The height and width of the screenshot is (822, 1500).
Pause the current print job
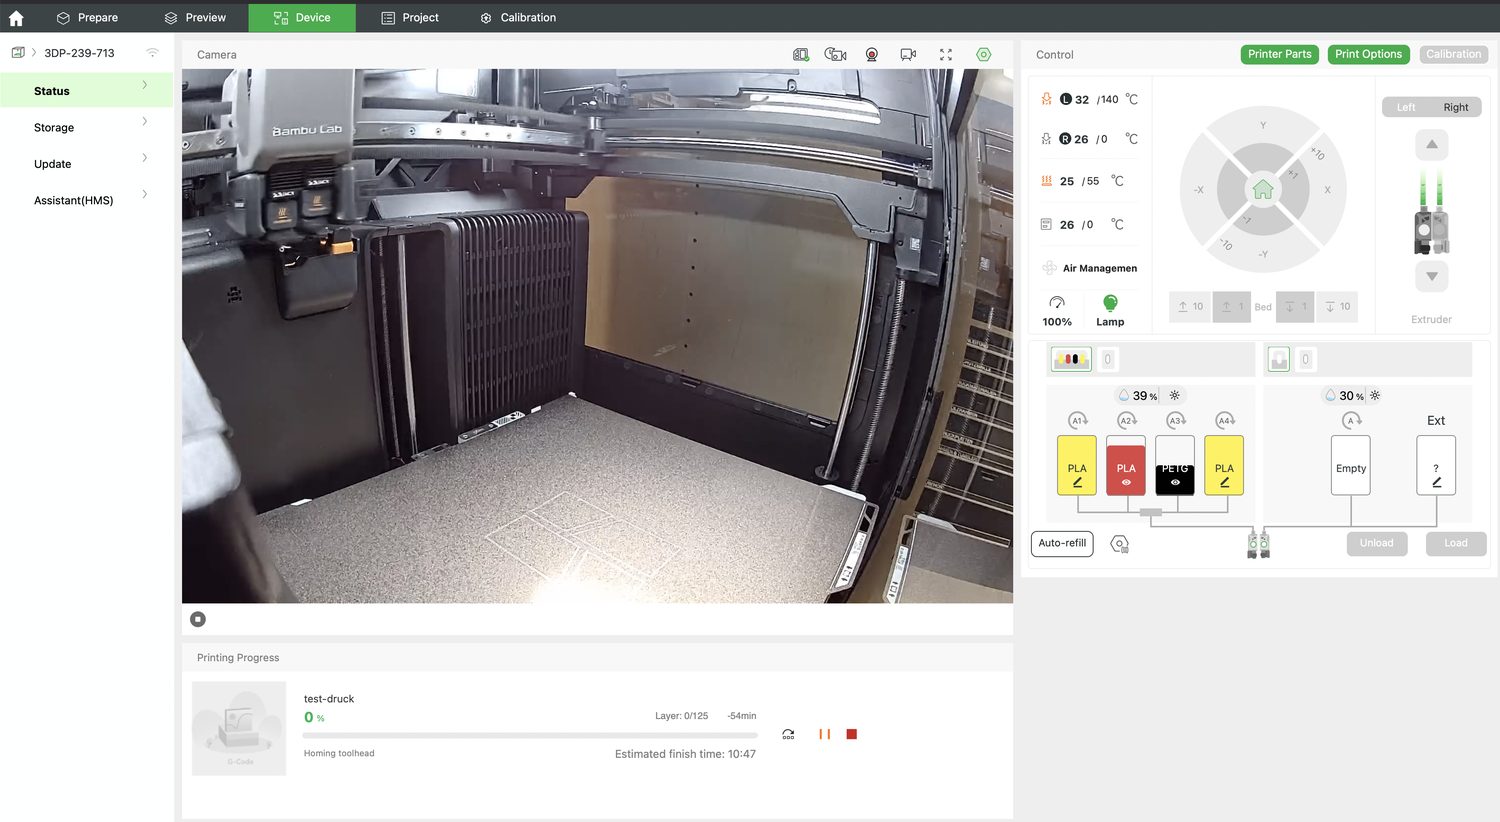tap(825, 734)
